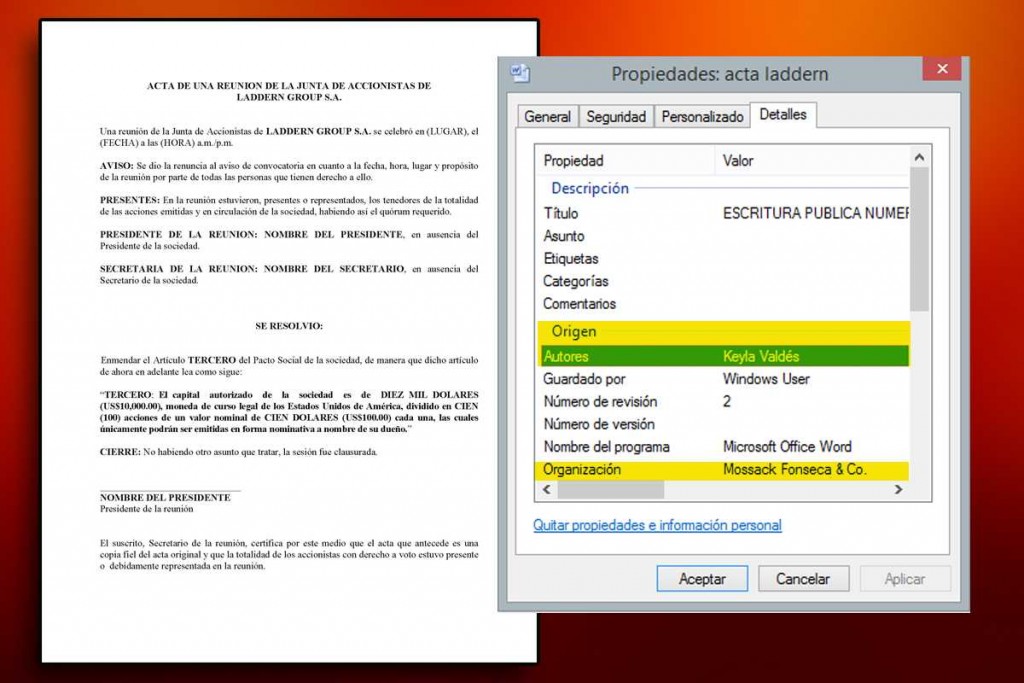Select the Personalizado tab
The height and width of the screenshot is (683, 1024).
click(703, 117)
